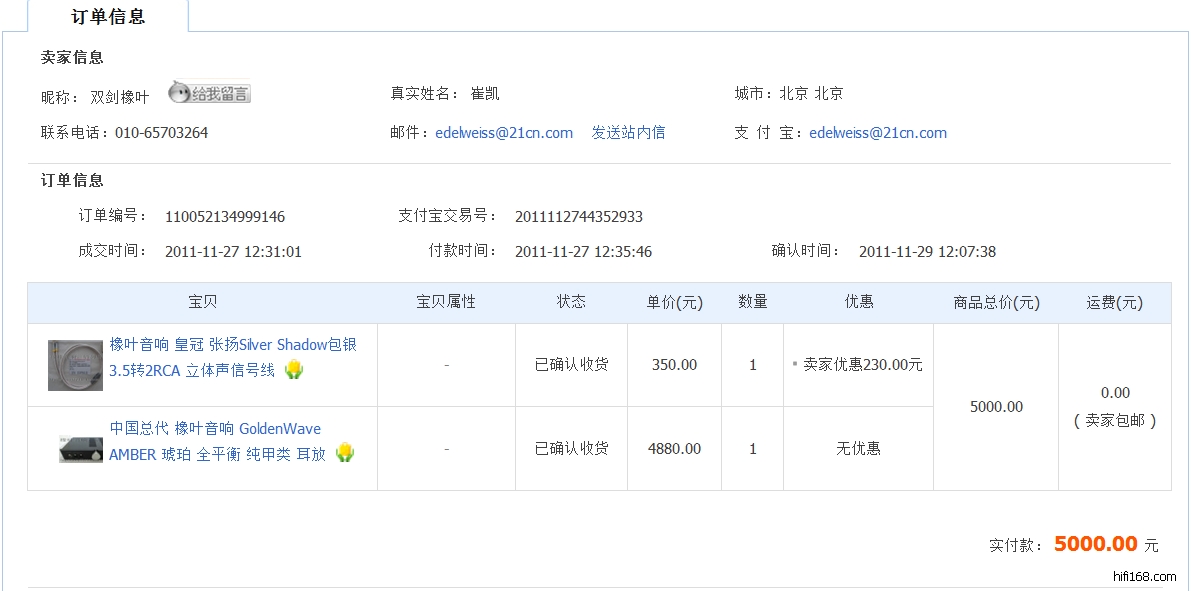Open the Silver Shadow 3.5转2RCA product link
Screen dimensions: 1191x591
coord(232,357)
